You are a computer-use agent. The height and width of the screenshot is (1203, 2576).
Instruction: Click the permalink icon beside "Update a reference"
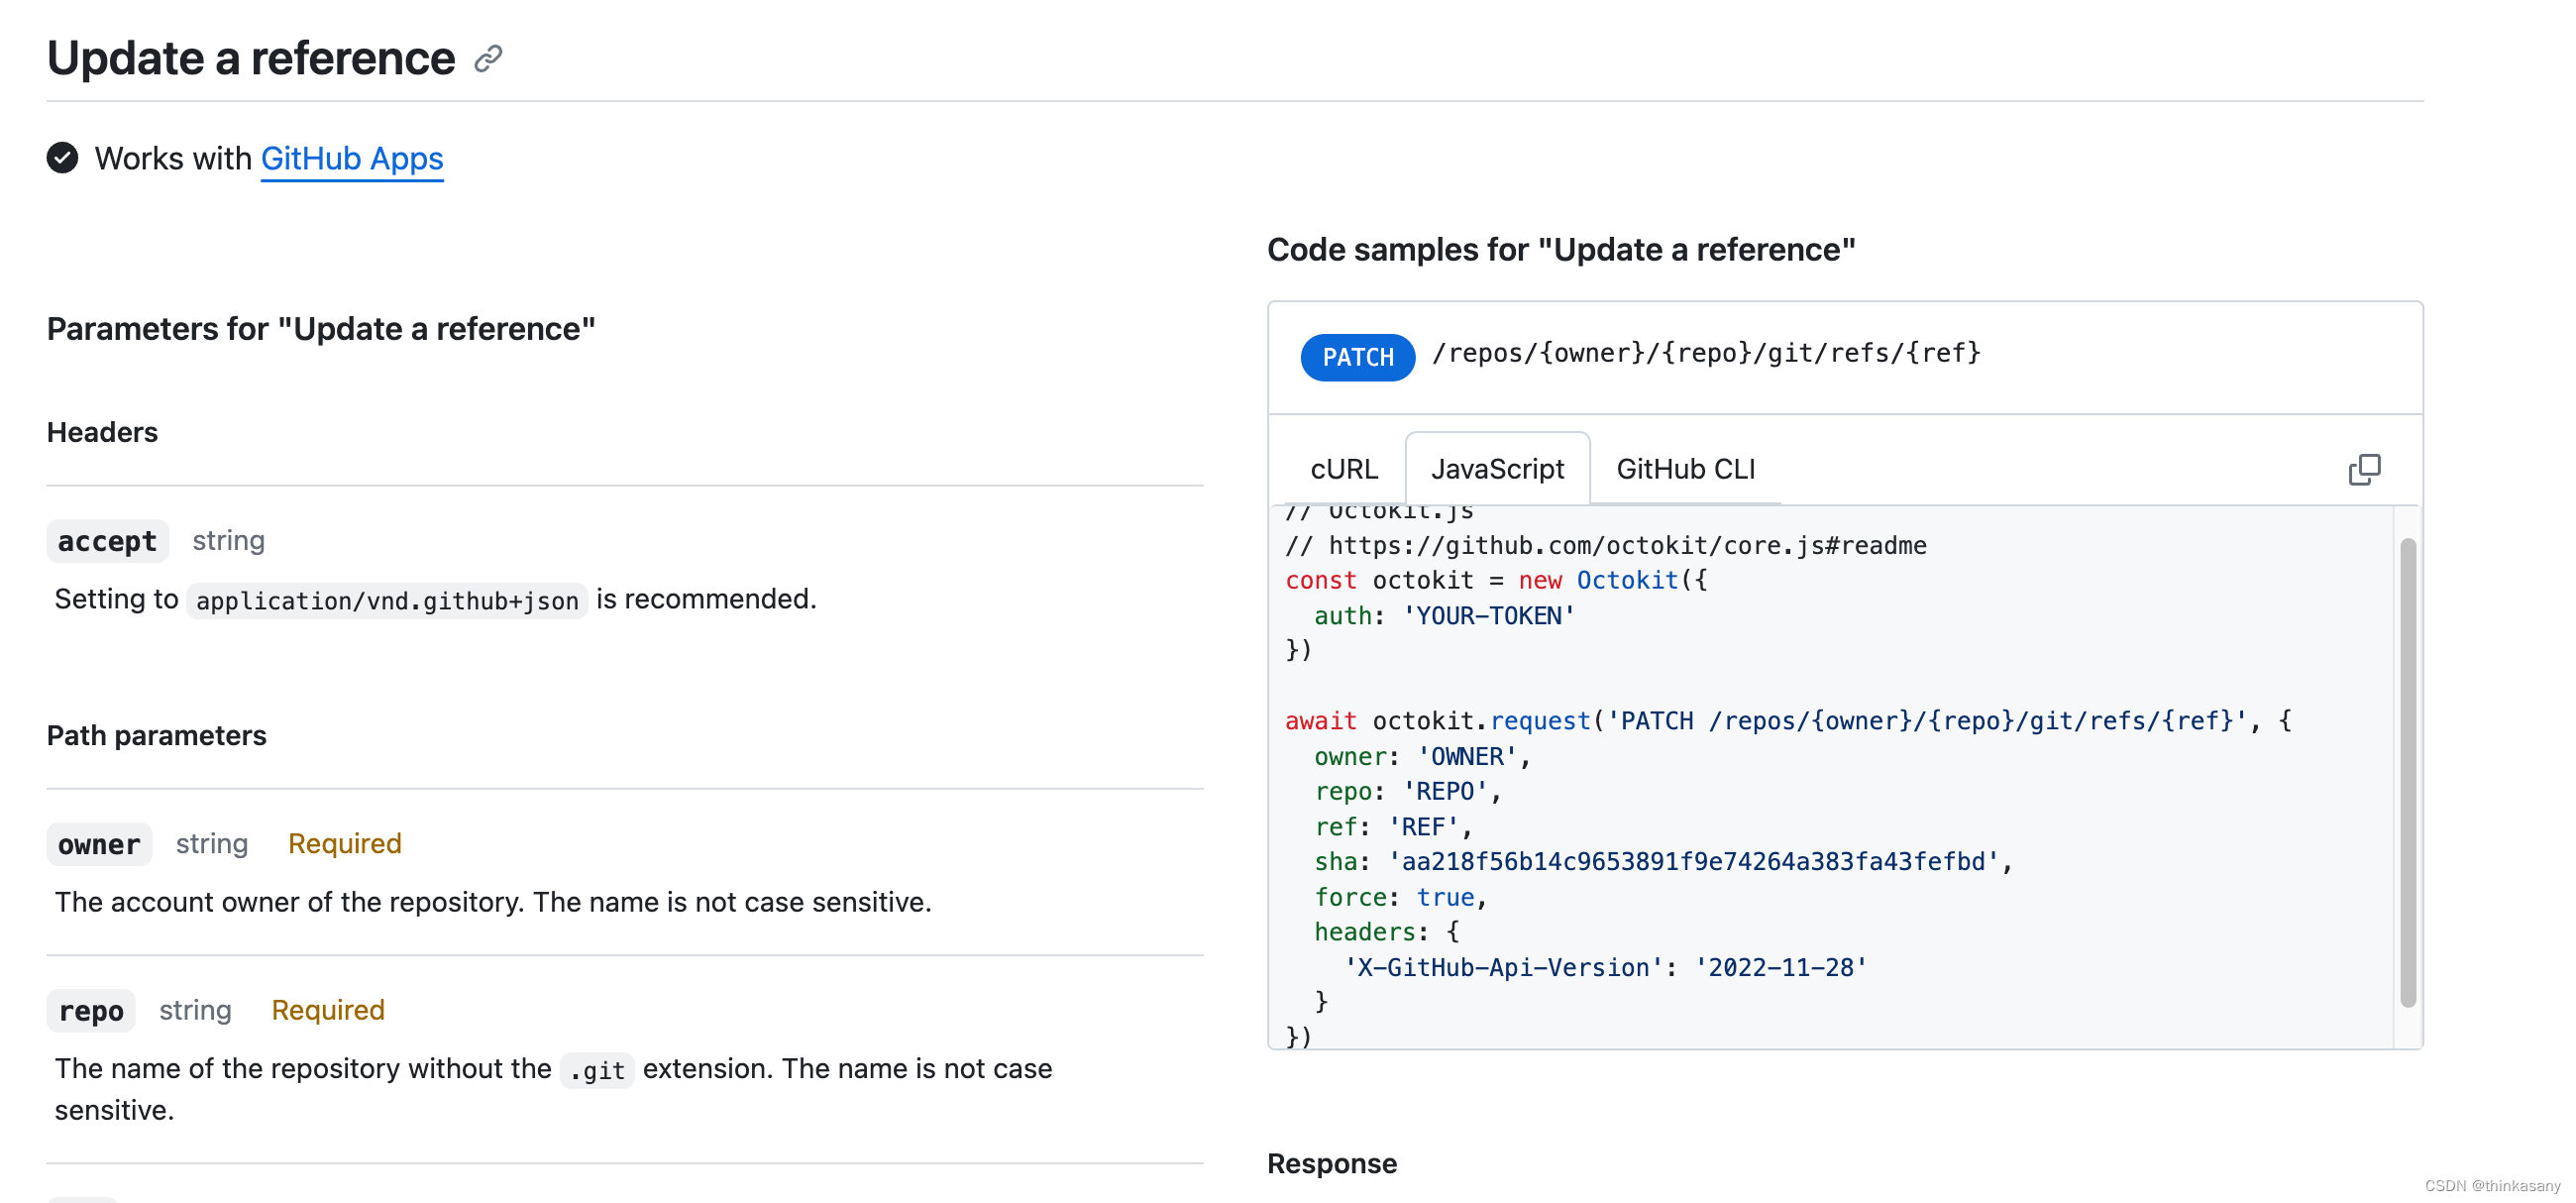coord(487,59)
